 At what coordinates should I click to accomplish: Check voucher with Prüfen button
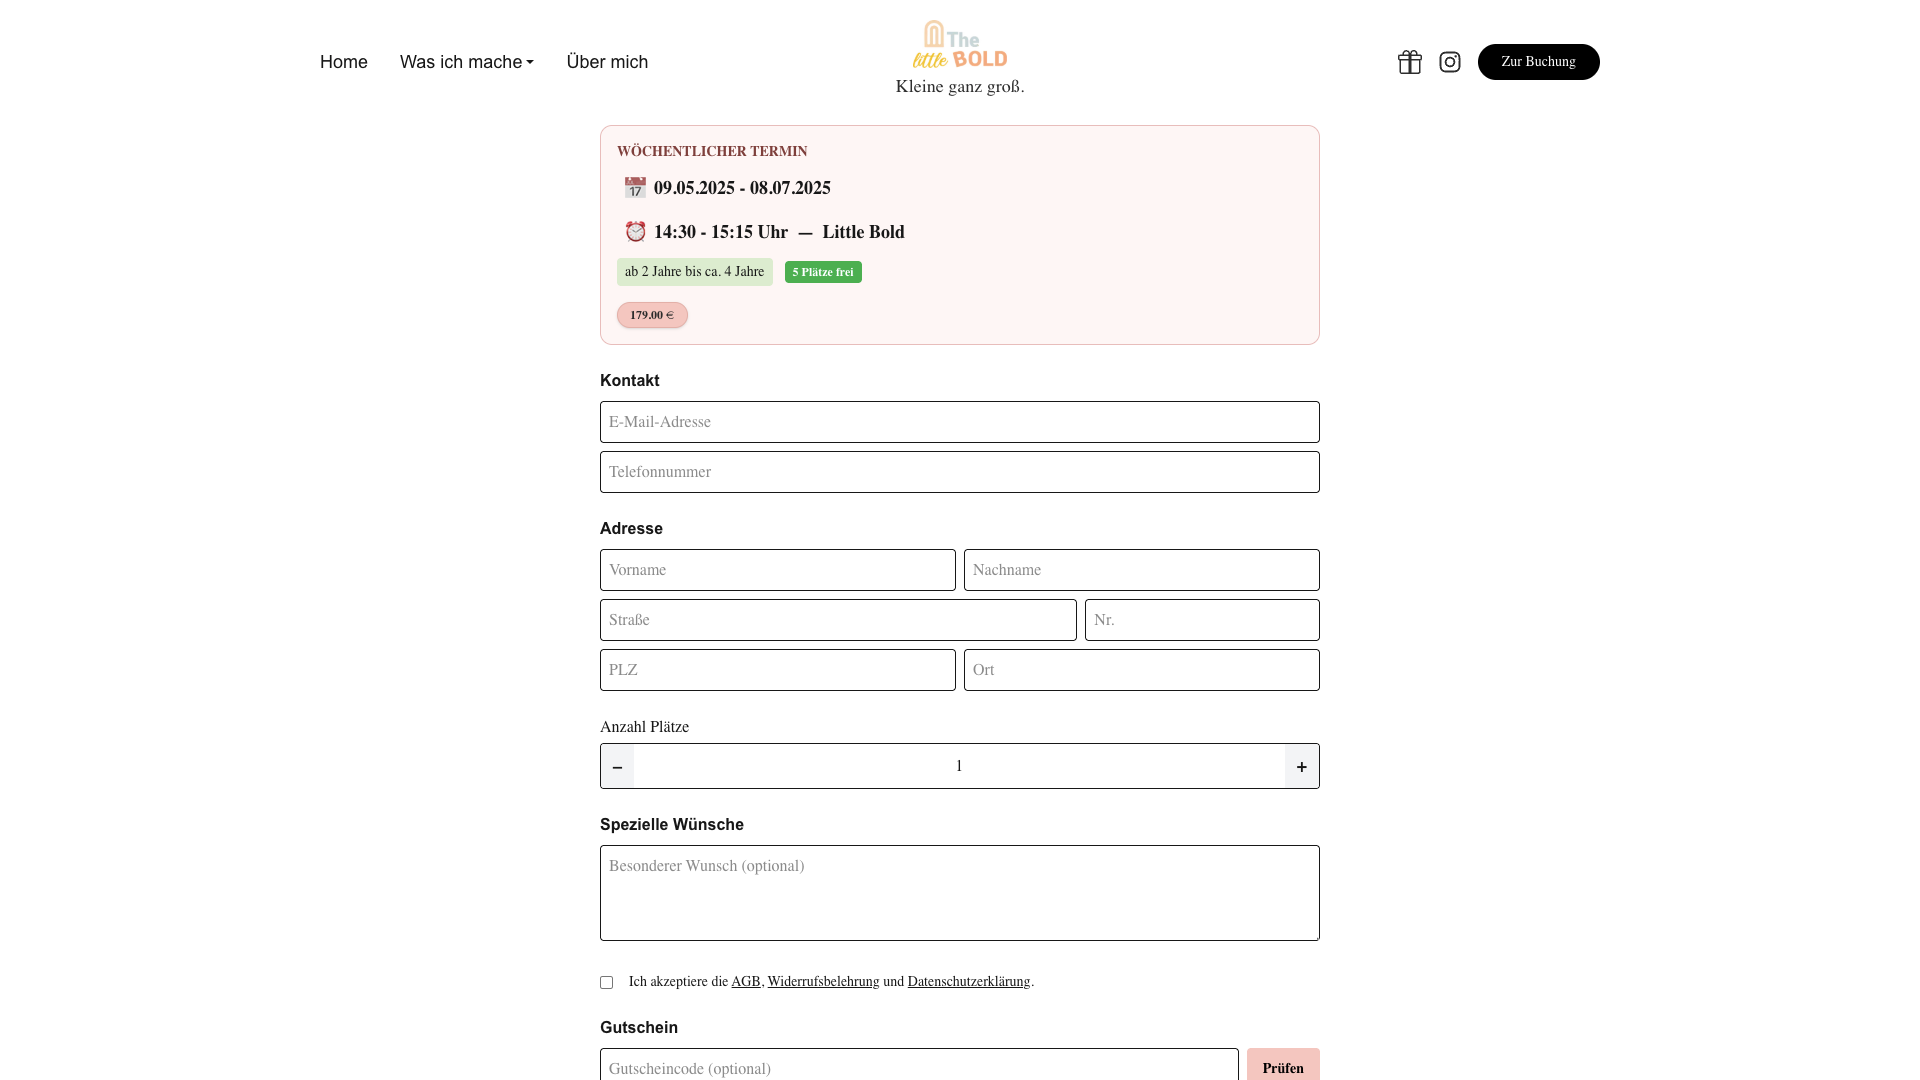click(x=1283, y=1066)
